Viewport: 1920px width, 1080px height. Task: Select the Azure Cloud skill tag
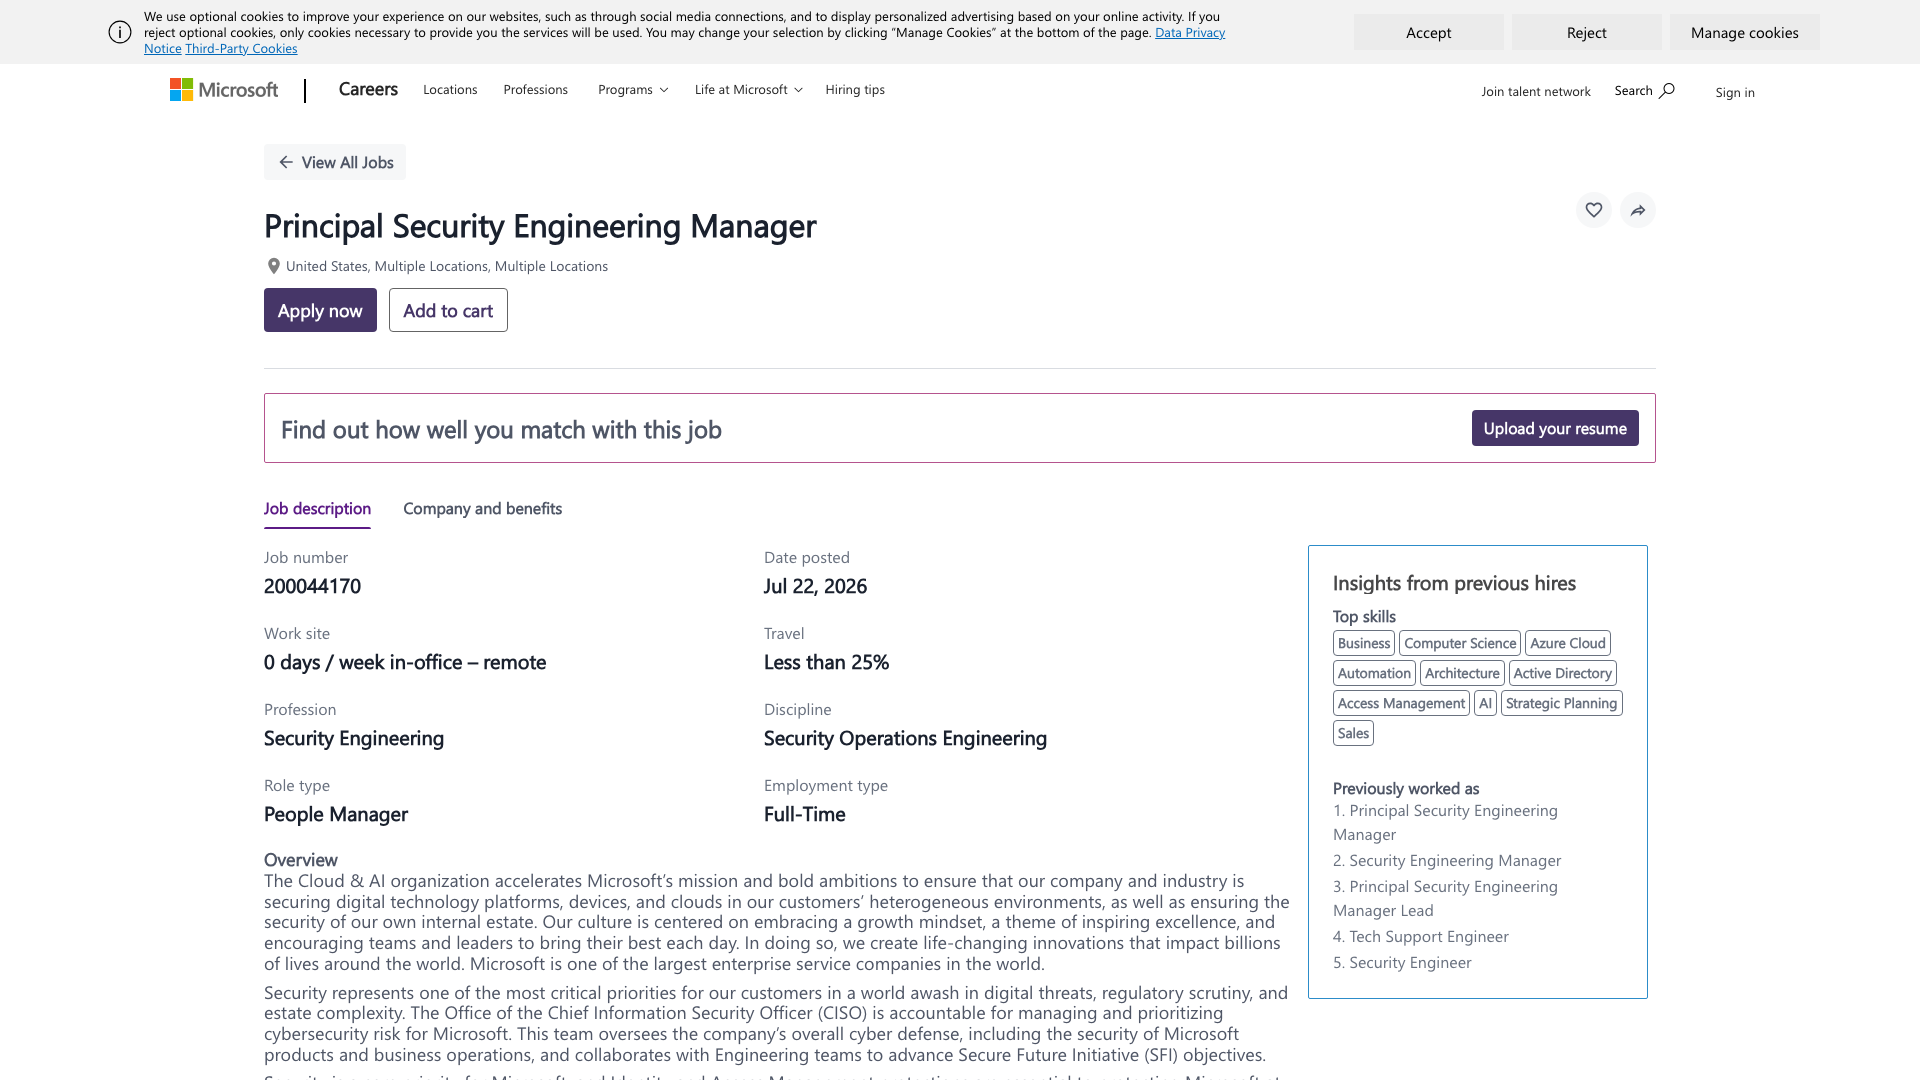point(1568,643)
